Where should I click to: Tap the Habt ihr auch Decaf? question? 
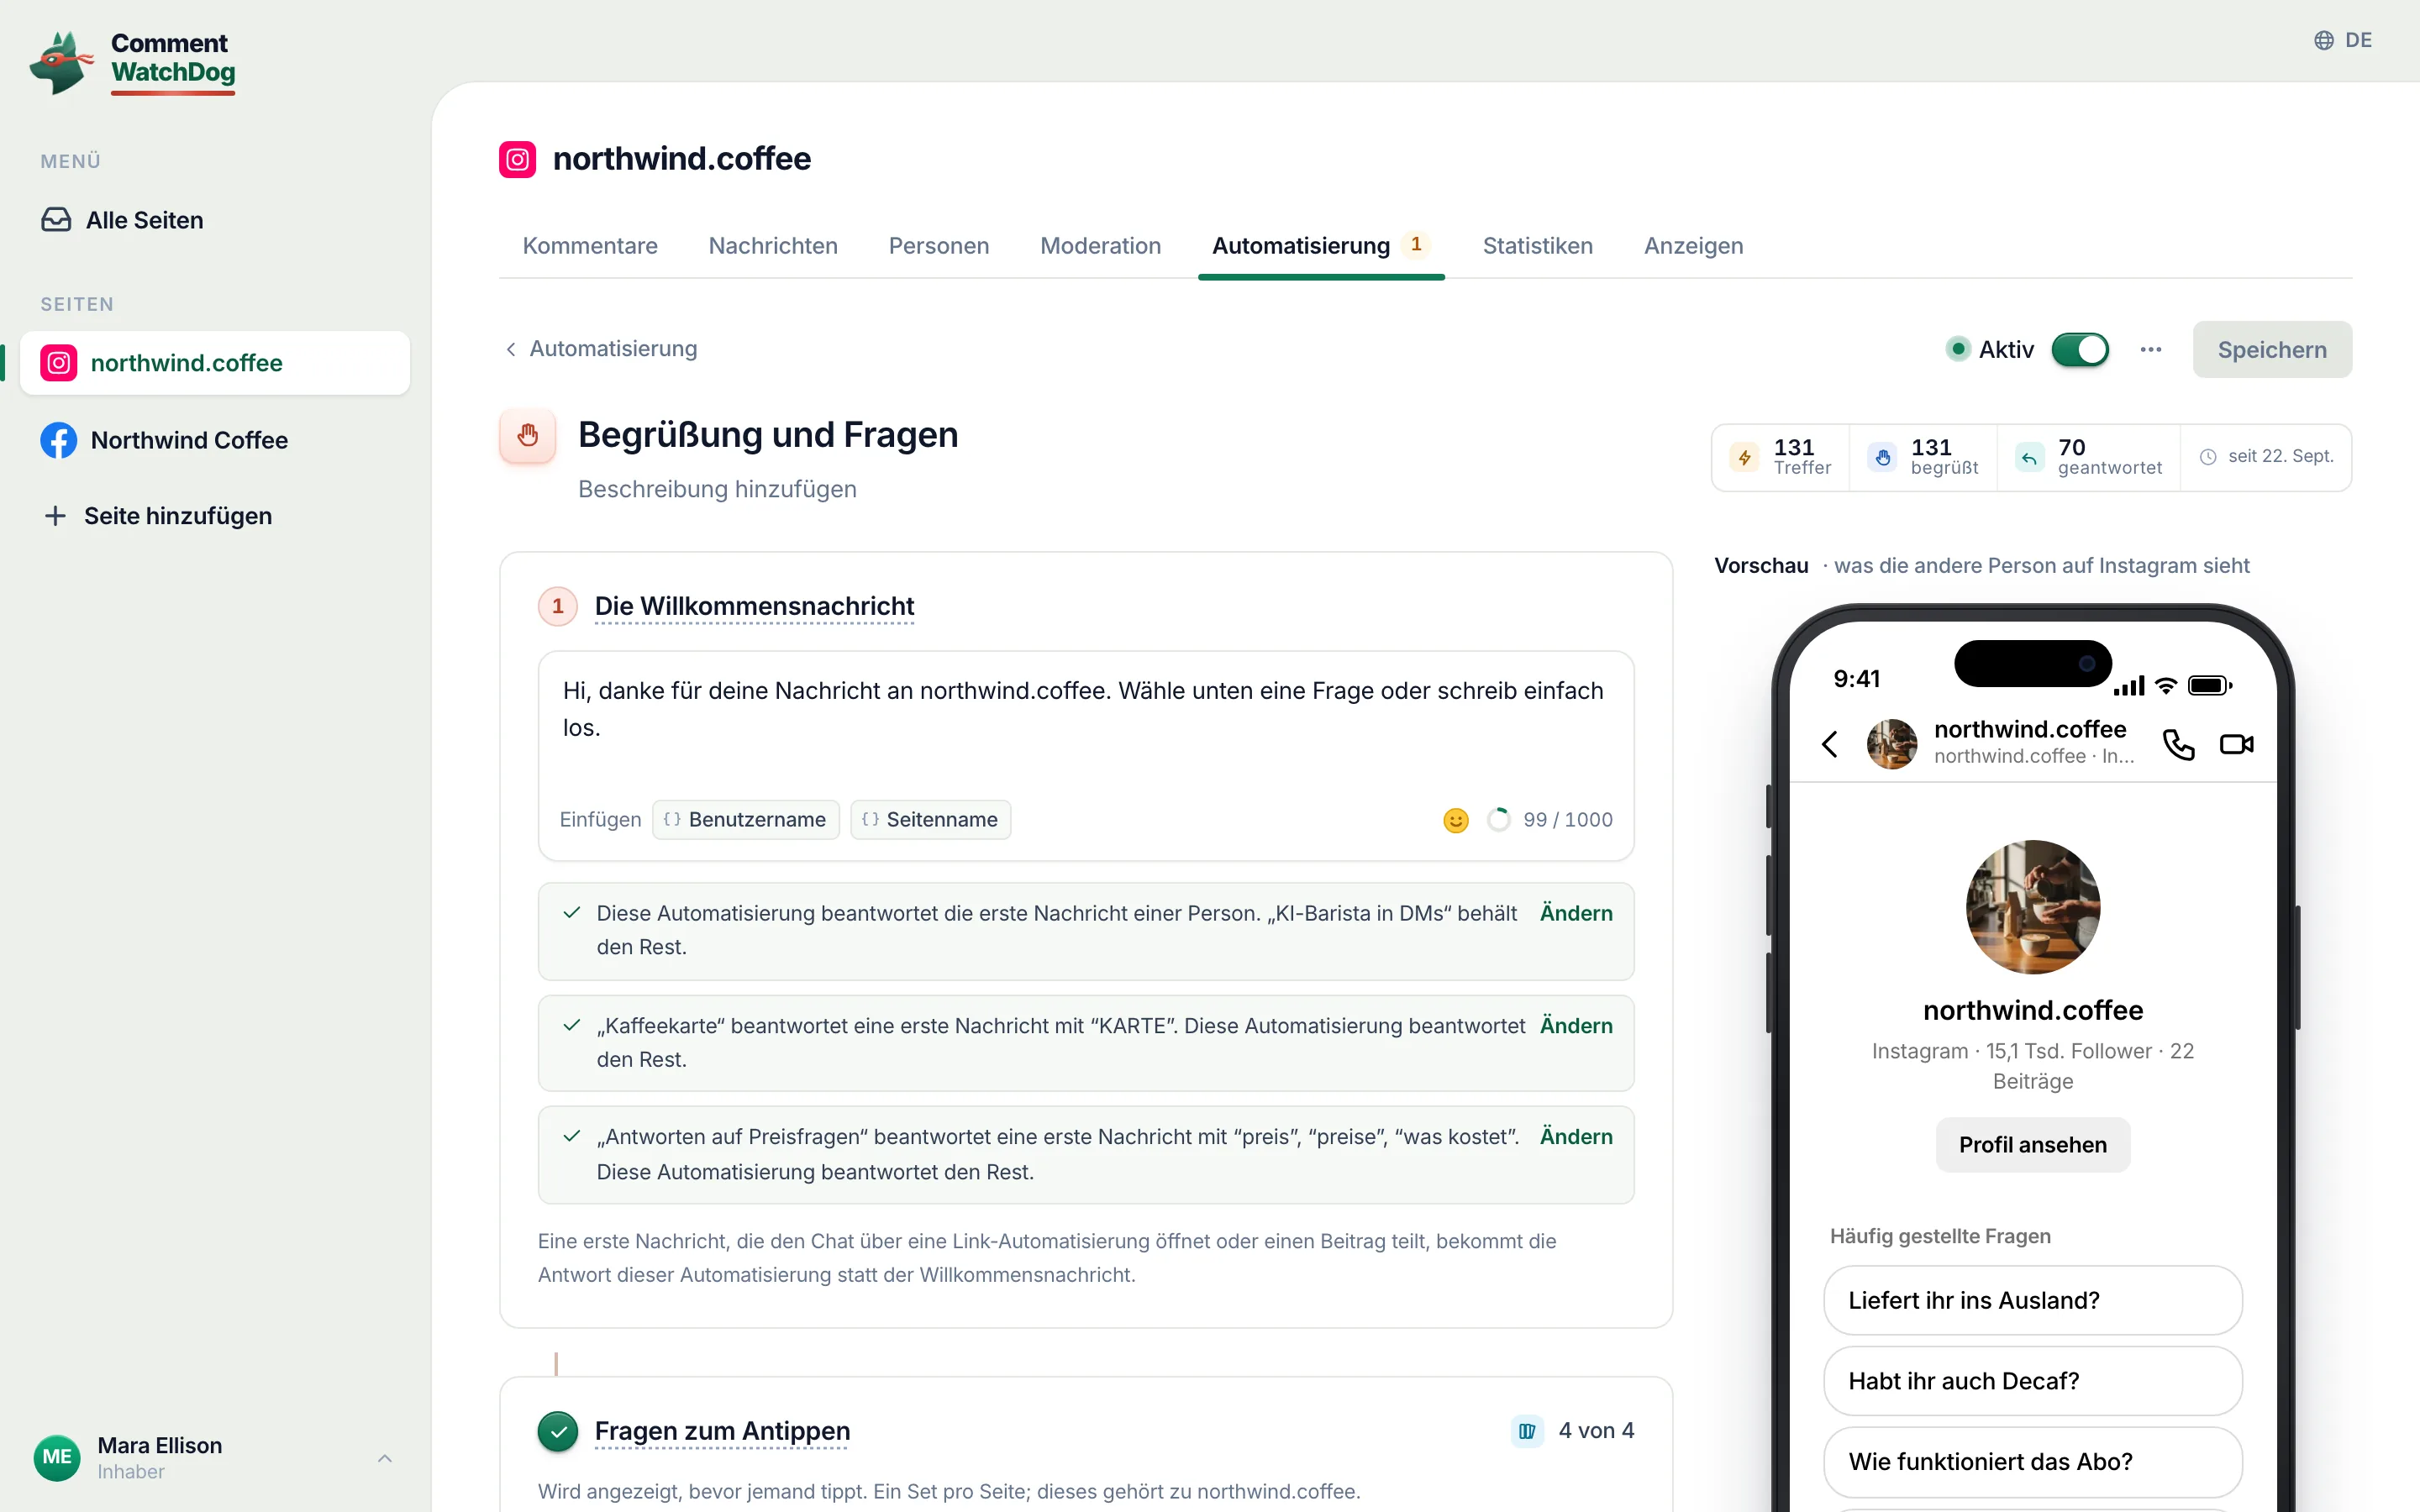tap(2032, 1381)
